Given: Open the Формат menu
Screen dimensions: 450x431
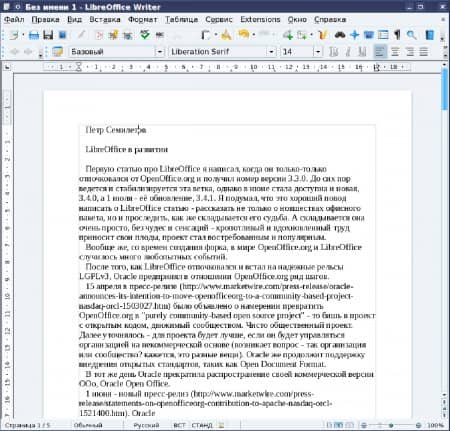Looking at the screenshot, I should (x=143, y=19).
